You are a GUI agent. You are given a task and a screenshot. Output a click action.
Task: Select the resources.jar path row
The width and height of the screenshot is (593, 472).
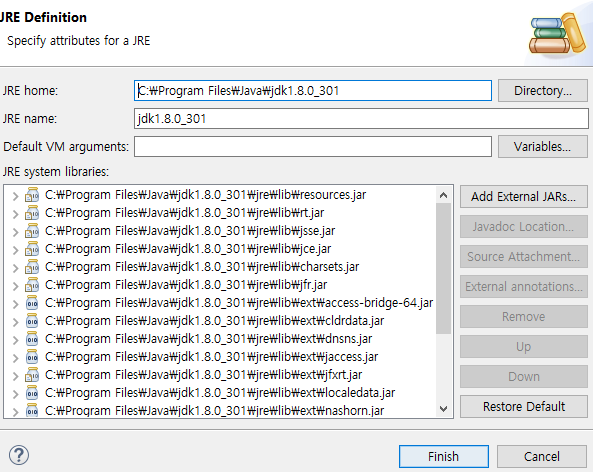pyautogui.click(x=205, y=195)
